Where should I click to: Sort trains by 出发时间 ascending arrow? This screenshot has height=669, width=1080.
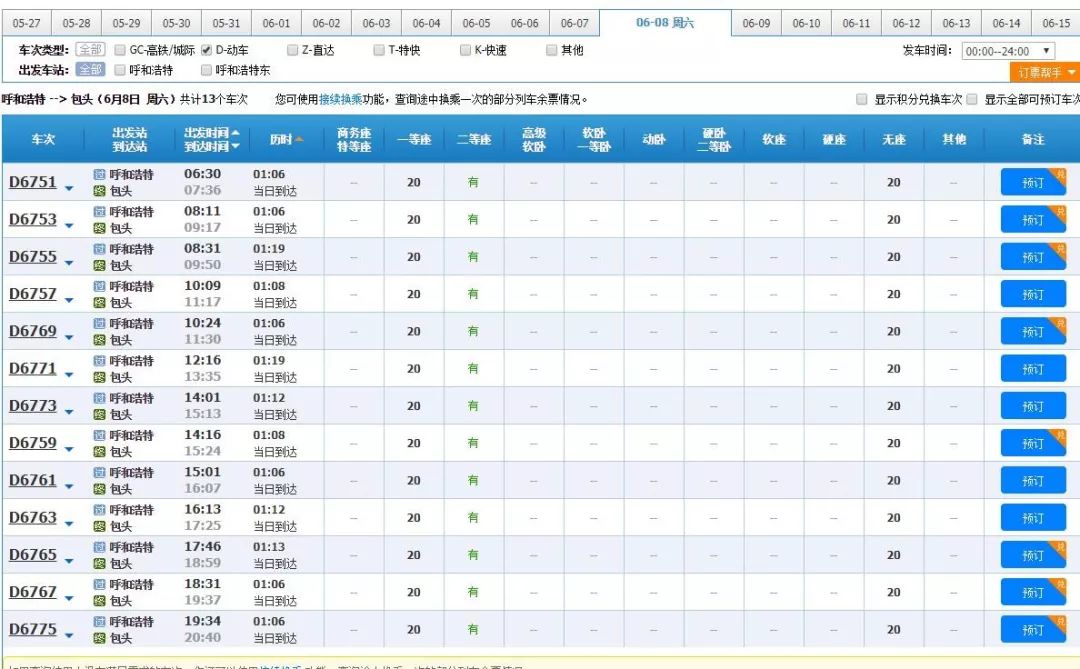tap(235, 133)
